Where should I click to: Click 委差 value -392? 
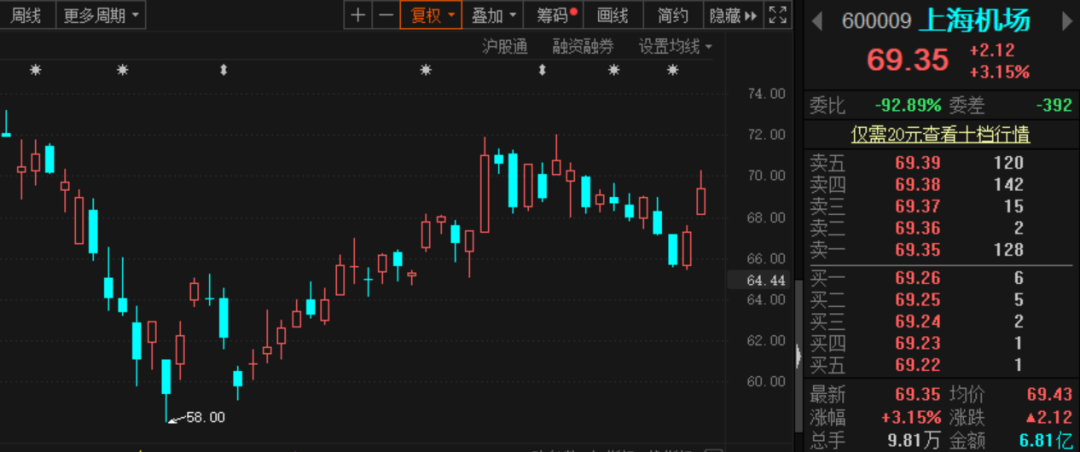click(x=1054, y=105)
